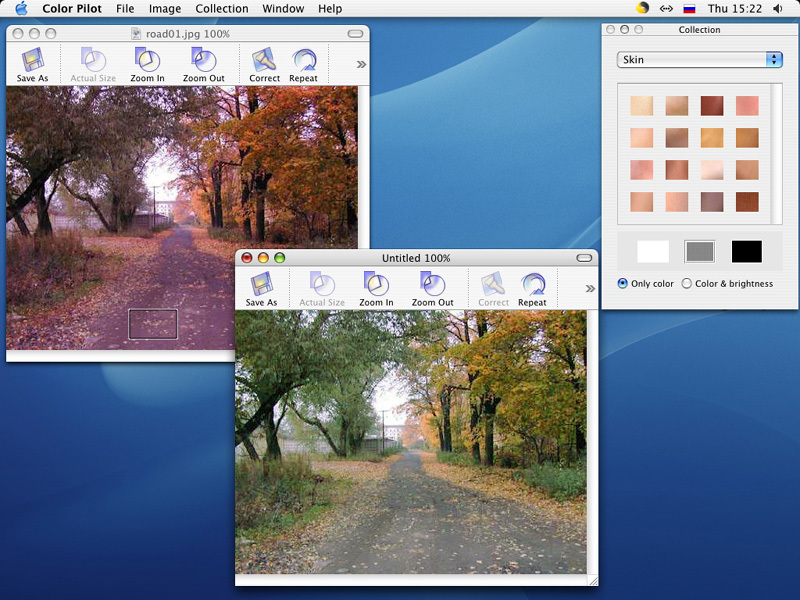Pick pink skin swatch ending top row
The height and width of the screenshot is (600, 800).
point(747,106)
